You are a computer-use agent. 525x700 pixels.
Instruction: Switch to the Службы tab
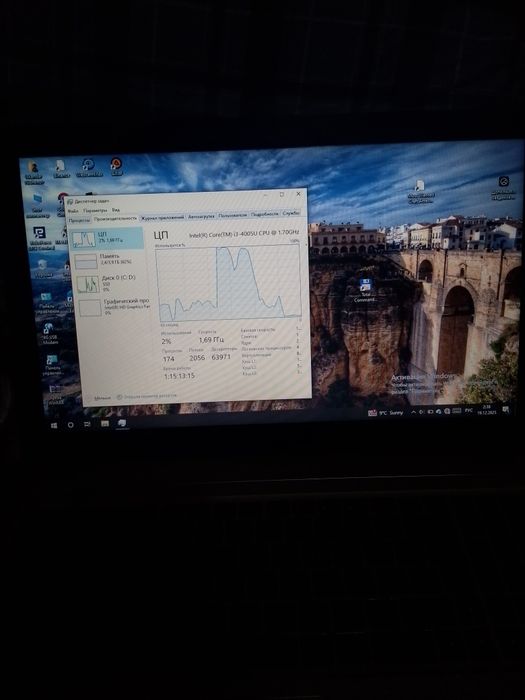coord(291,214)
